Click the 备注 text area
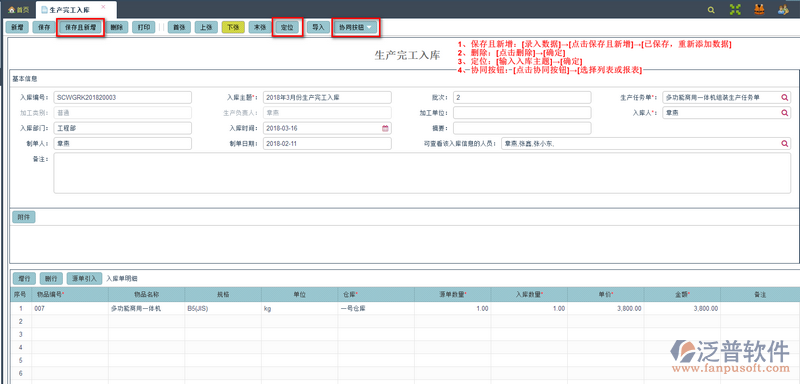The image size is (800, 384). [x=422, y=173]
